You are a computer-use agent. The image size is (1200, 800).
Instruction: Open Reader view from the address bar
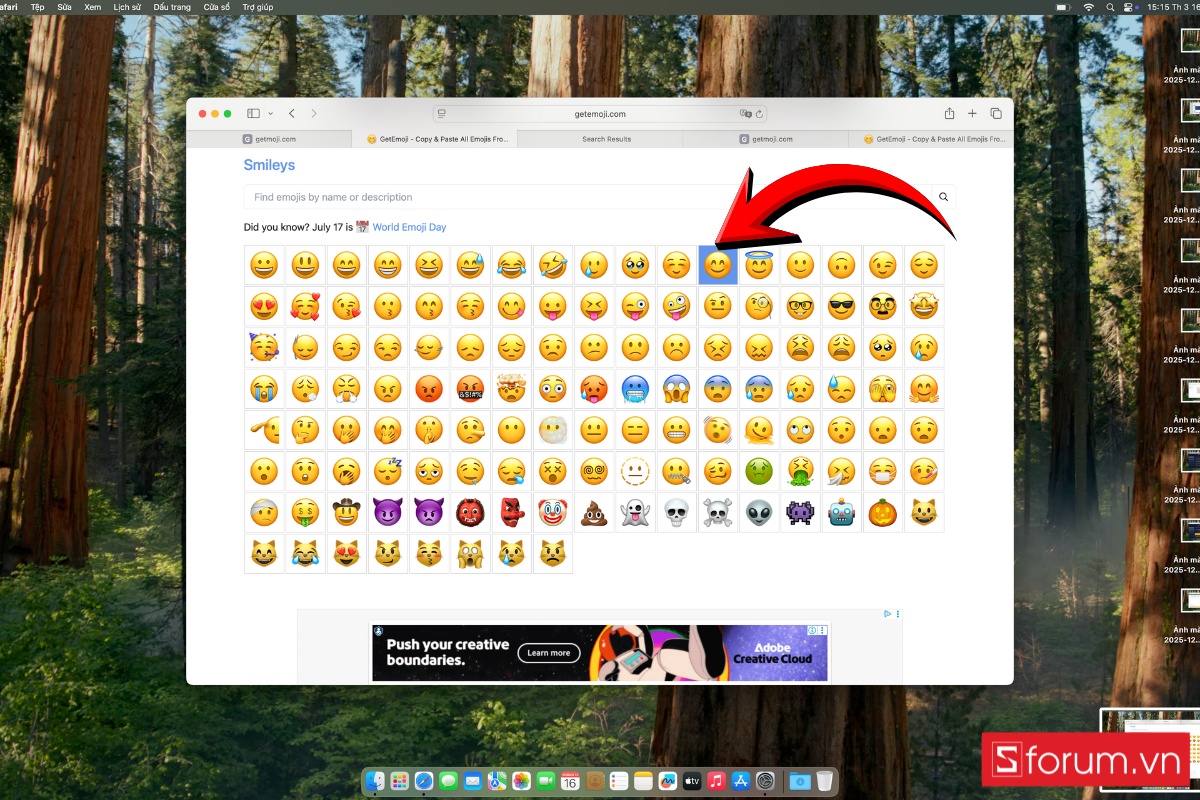(441, 113)
